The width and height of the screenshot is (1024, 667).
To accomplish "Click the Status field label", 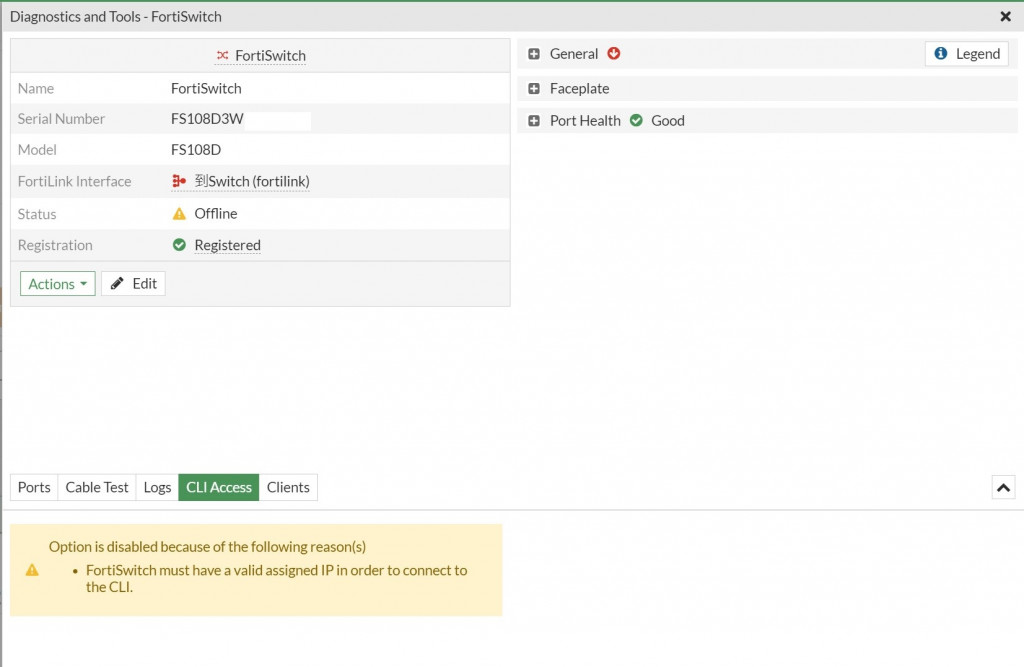I will click(37, 214).
